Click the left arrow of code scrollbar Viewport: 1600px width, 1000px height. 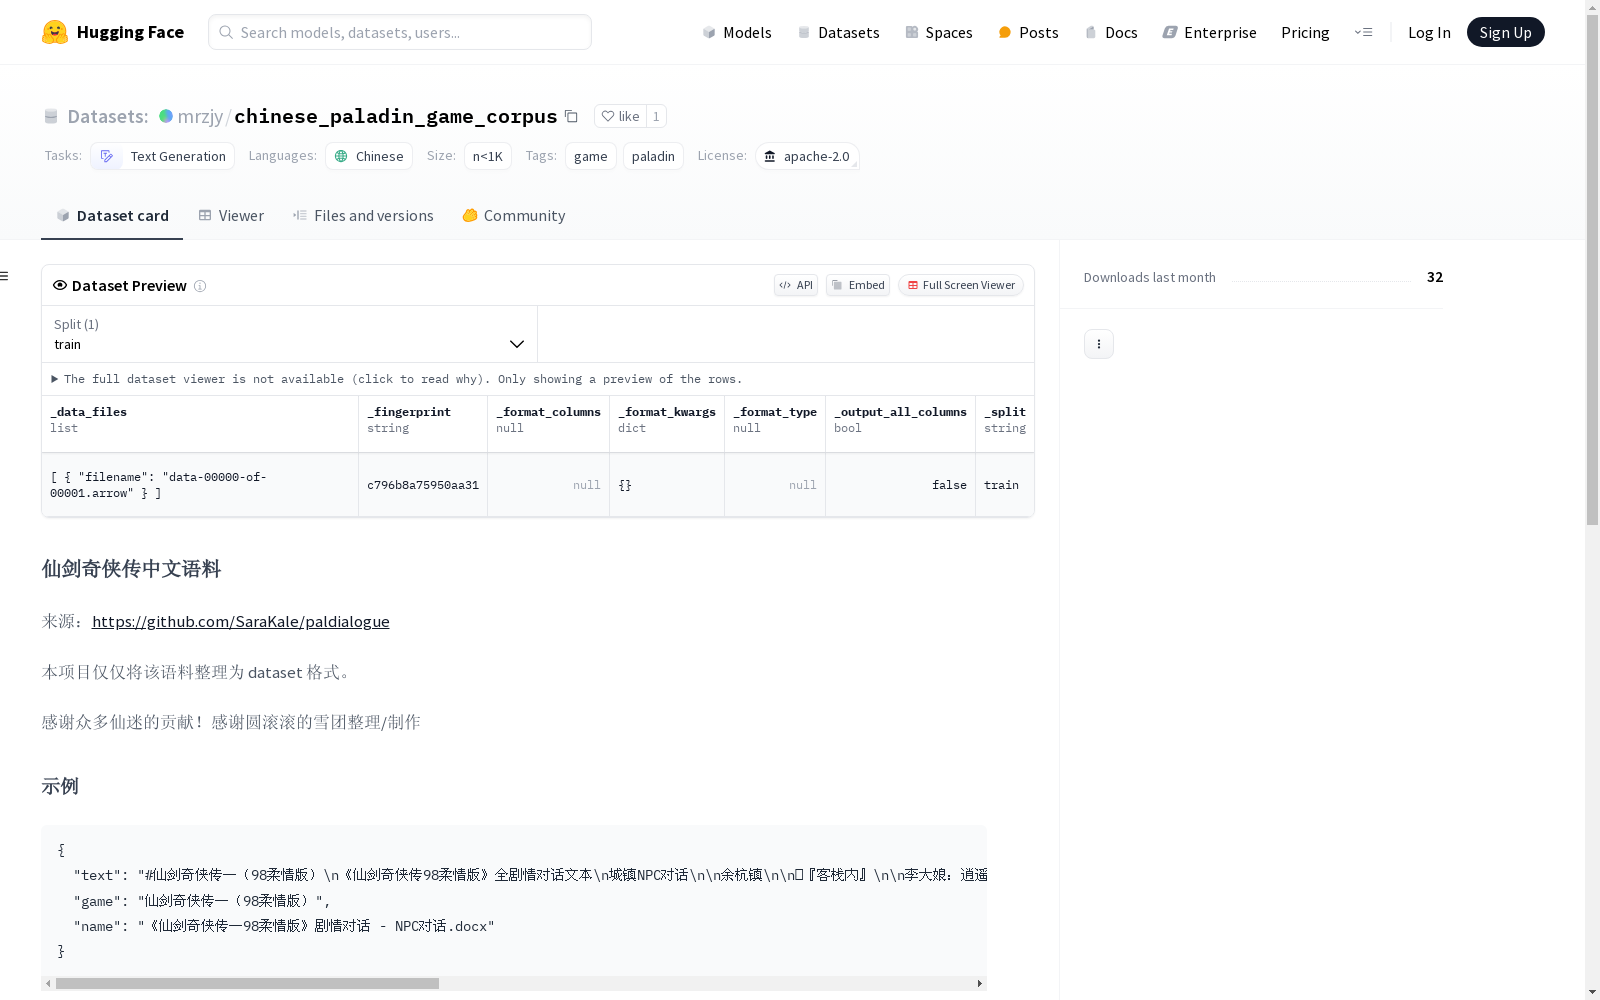pos(48,983)
